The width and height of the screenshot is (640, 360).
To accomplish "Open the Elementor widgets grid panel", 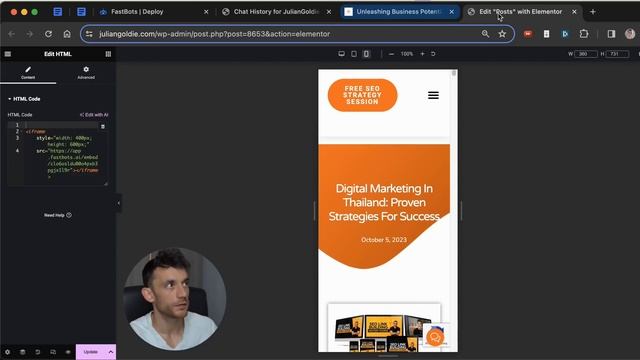I will coord(108,54).
